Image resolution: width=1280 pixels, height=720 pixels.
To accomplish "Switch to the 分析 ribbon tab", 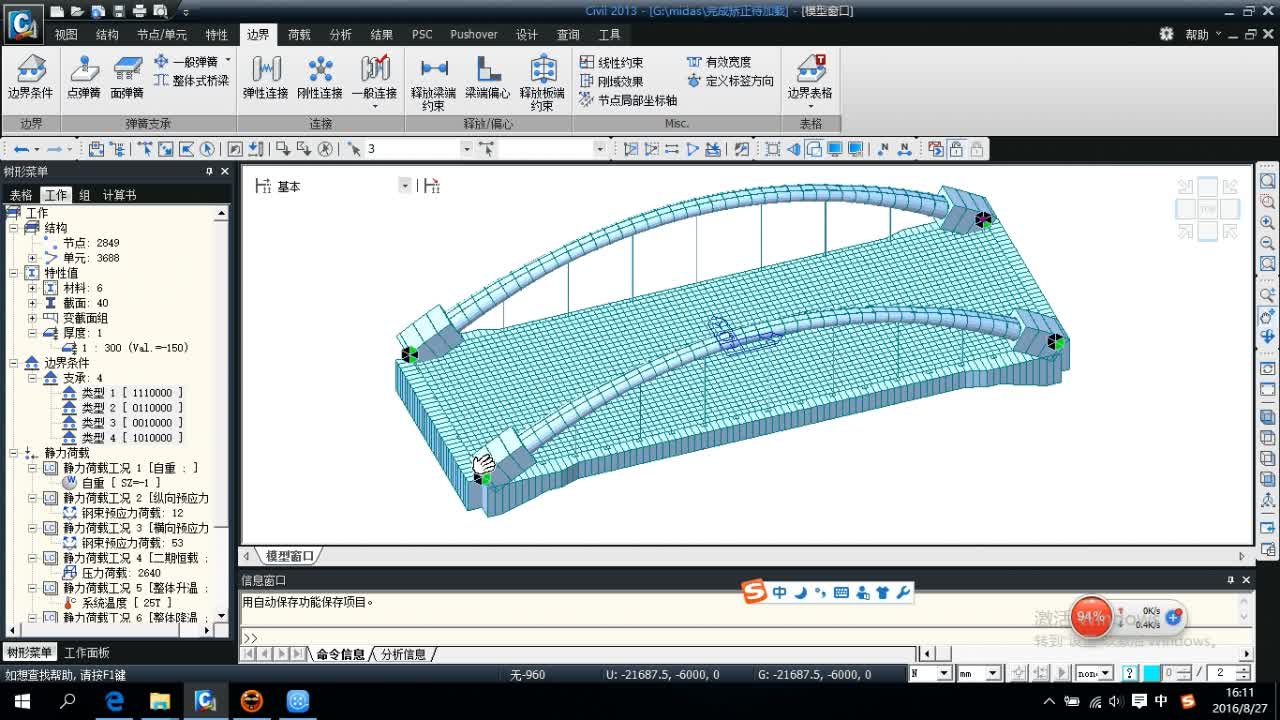I will click(x=340, y=34).
